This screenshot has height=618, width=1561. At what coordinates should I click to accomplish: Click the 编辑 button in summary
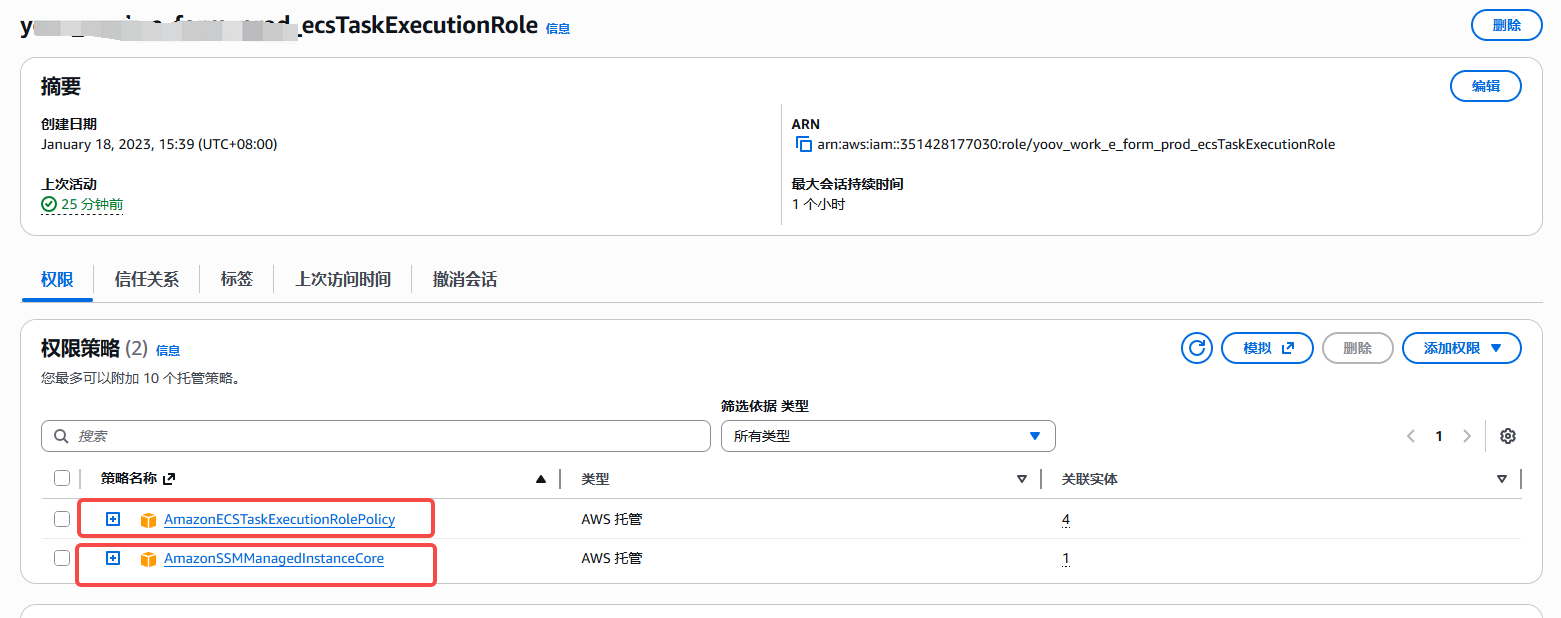coord(1485,86)
